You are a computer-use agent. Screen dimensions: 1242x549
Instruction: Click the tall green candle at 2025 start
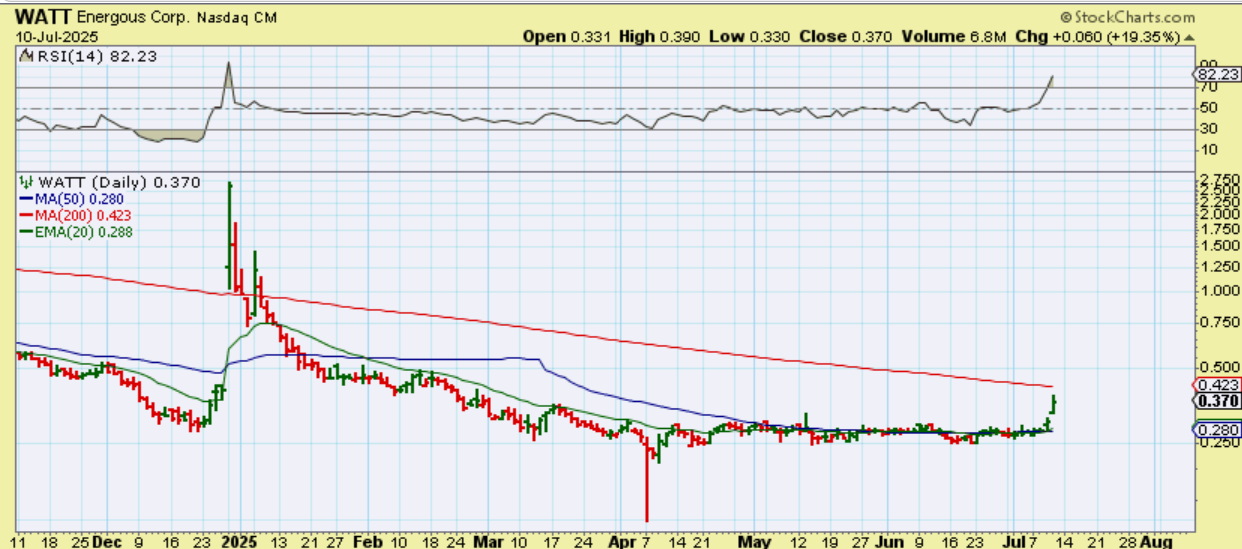click(x=230, y=230)
